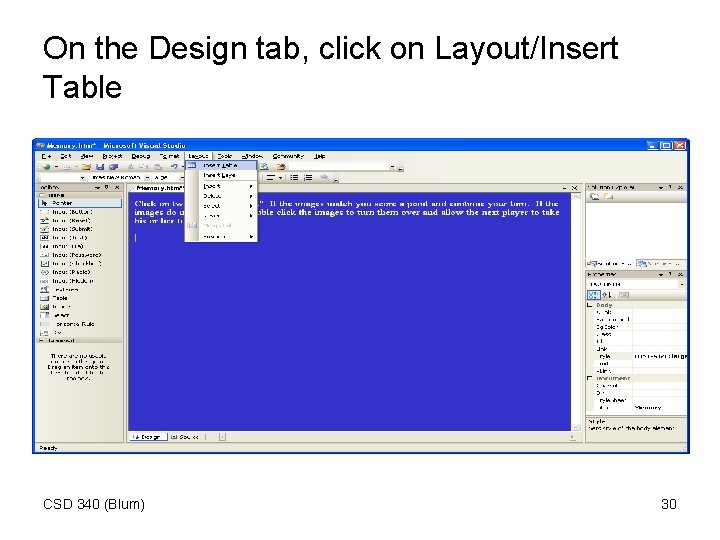Open the Project menu

(112, 156)
